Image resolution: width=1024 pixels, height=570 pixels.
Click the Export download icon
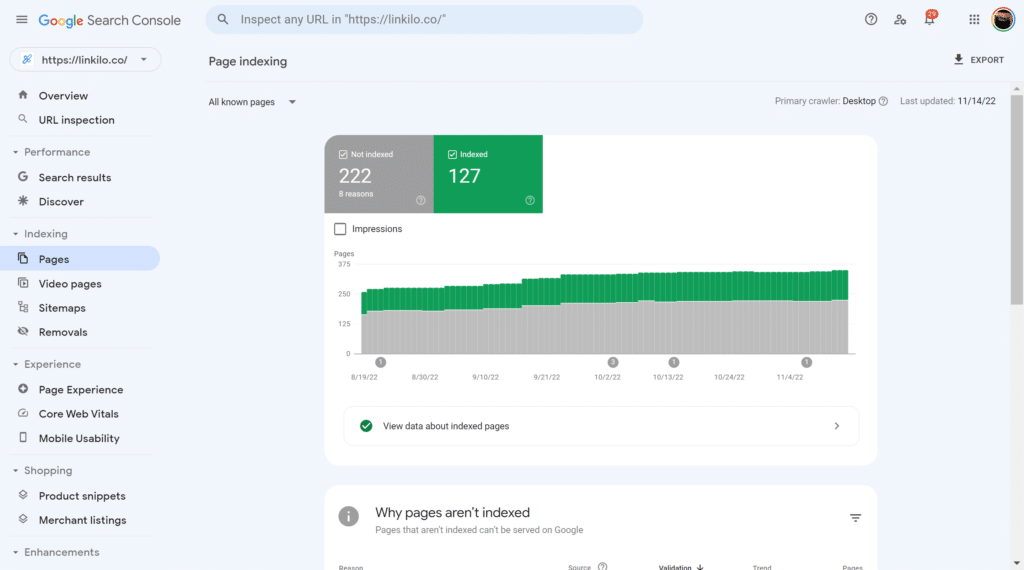click(x=958, y=59)
